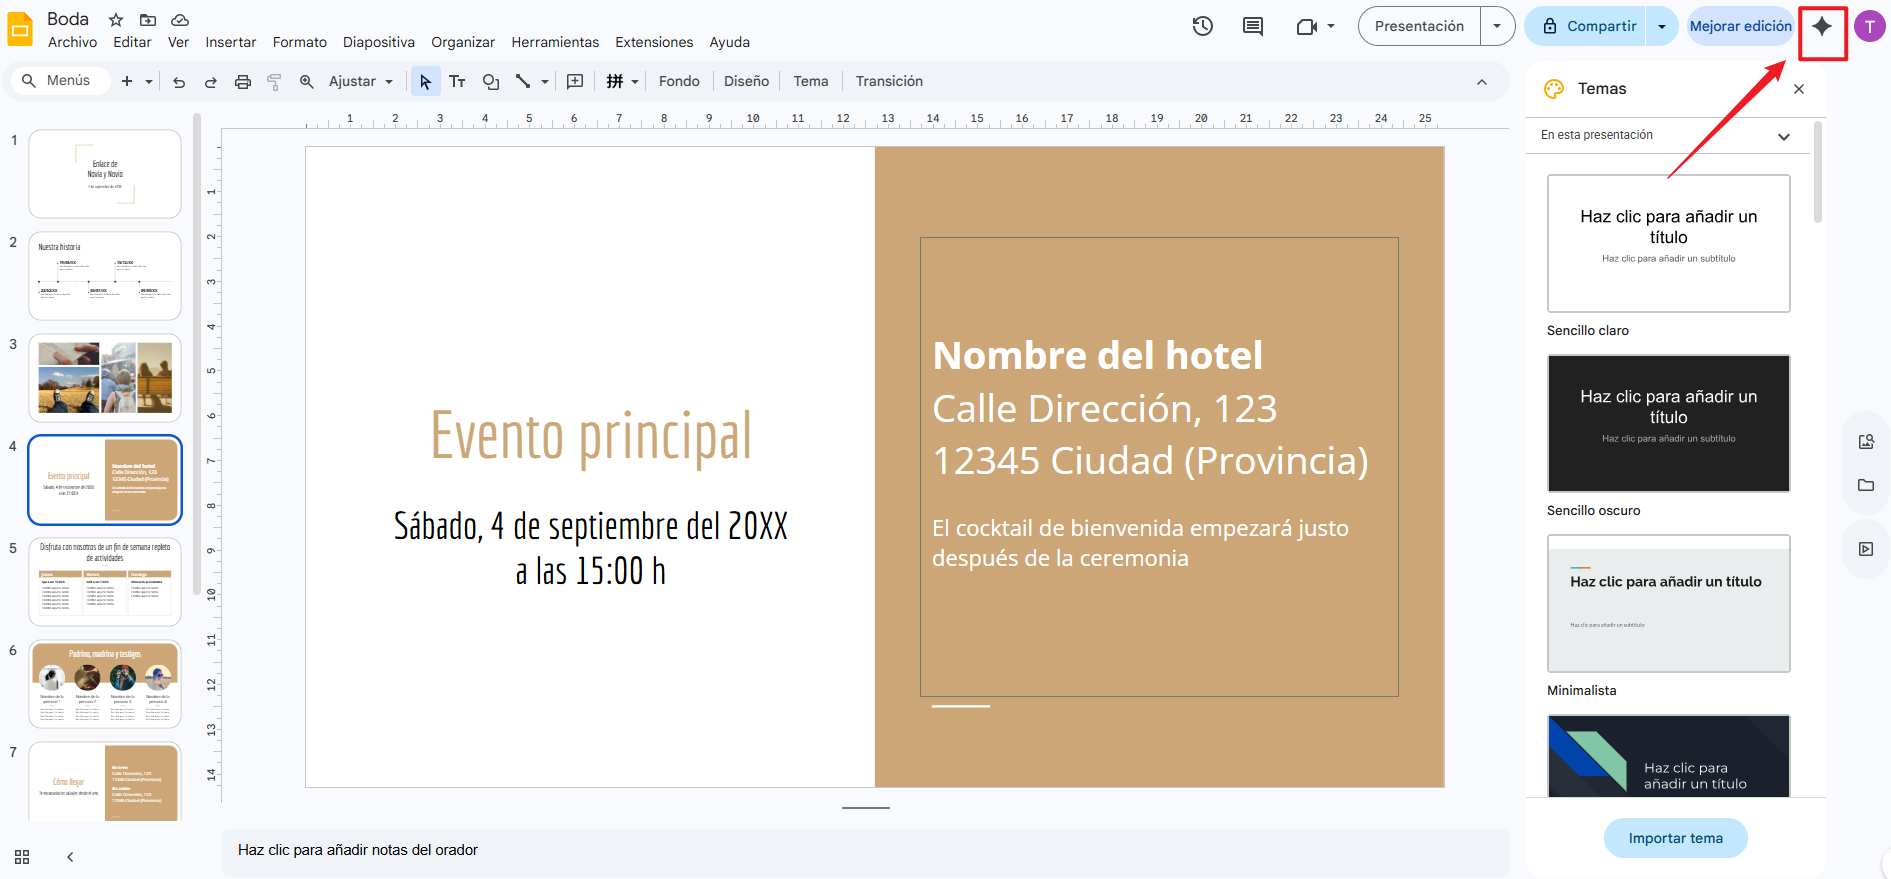Print the presentation
Image resolution: width=1891 pixels, height=879 pixels.
243,82
